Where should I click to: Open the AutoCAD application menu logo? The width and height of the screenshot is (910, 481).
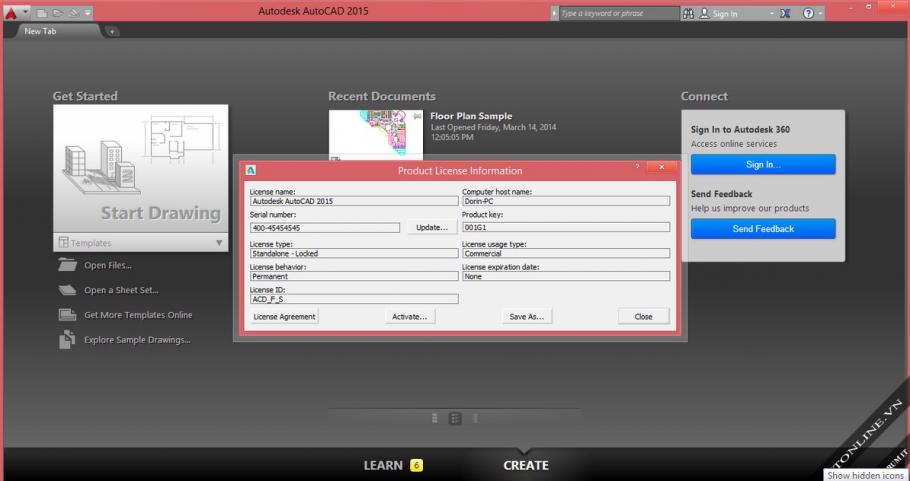click(x=11, y=13)
